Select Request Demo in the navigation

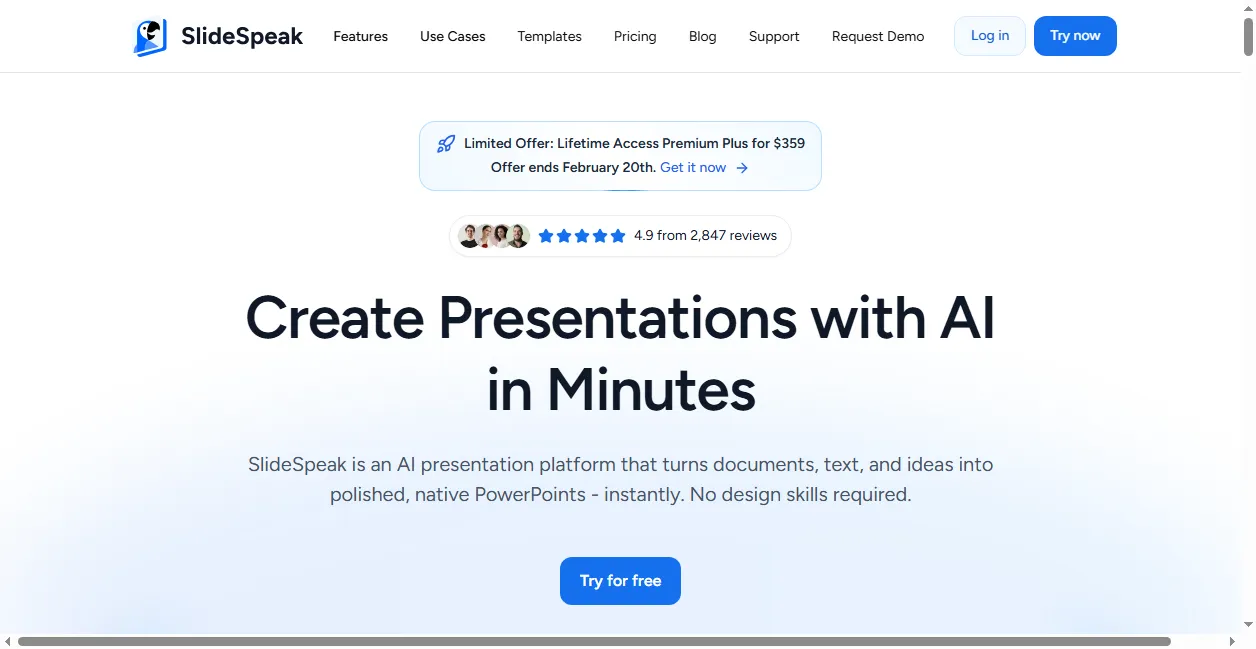click(x=877, y=36)
